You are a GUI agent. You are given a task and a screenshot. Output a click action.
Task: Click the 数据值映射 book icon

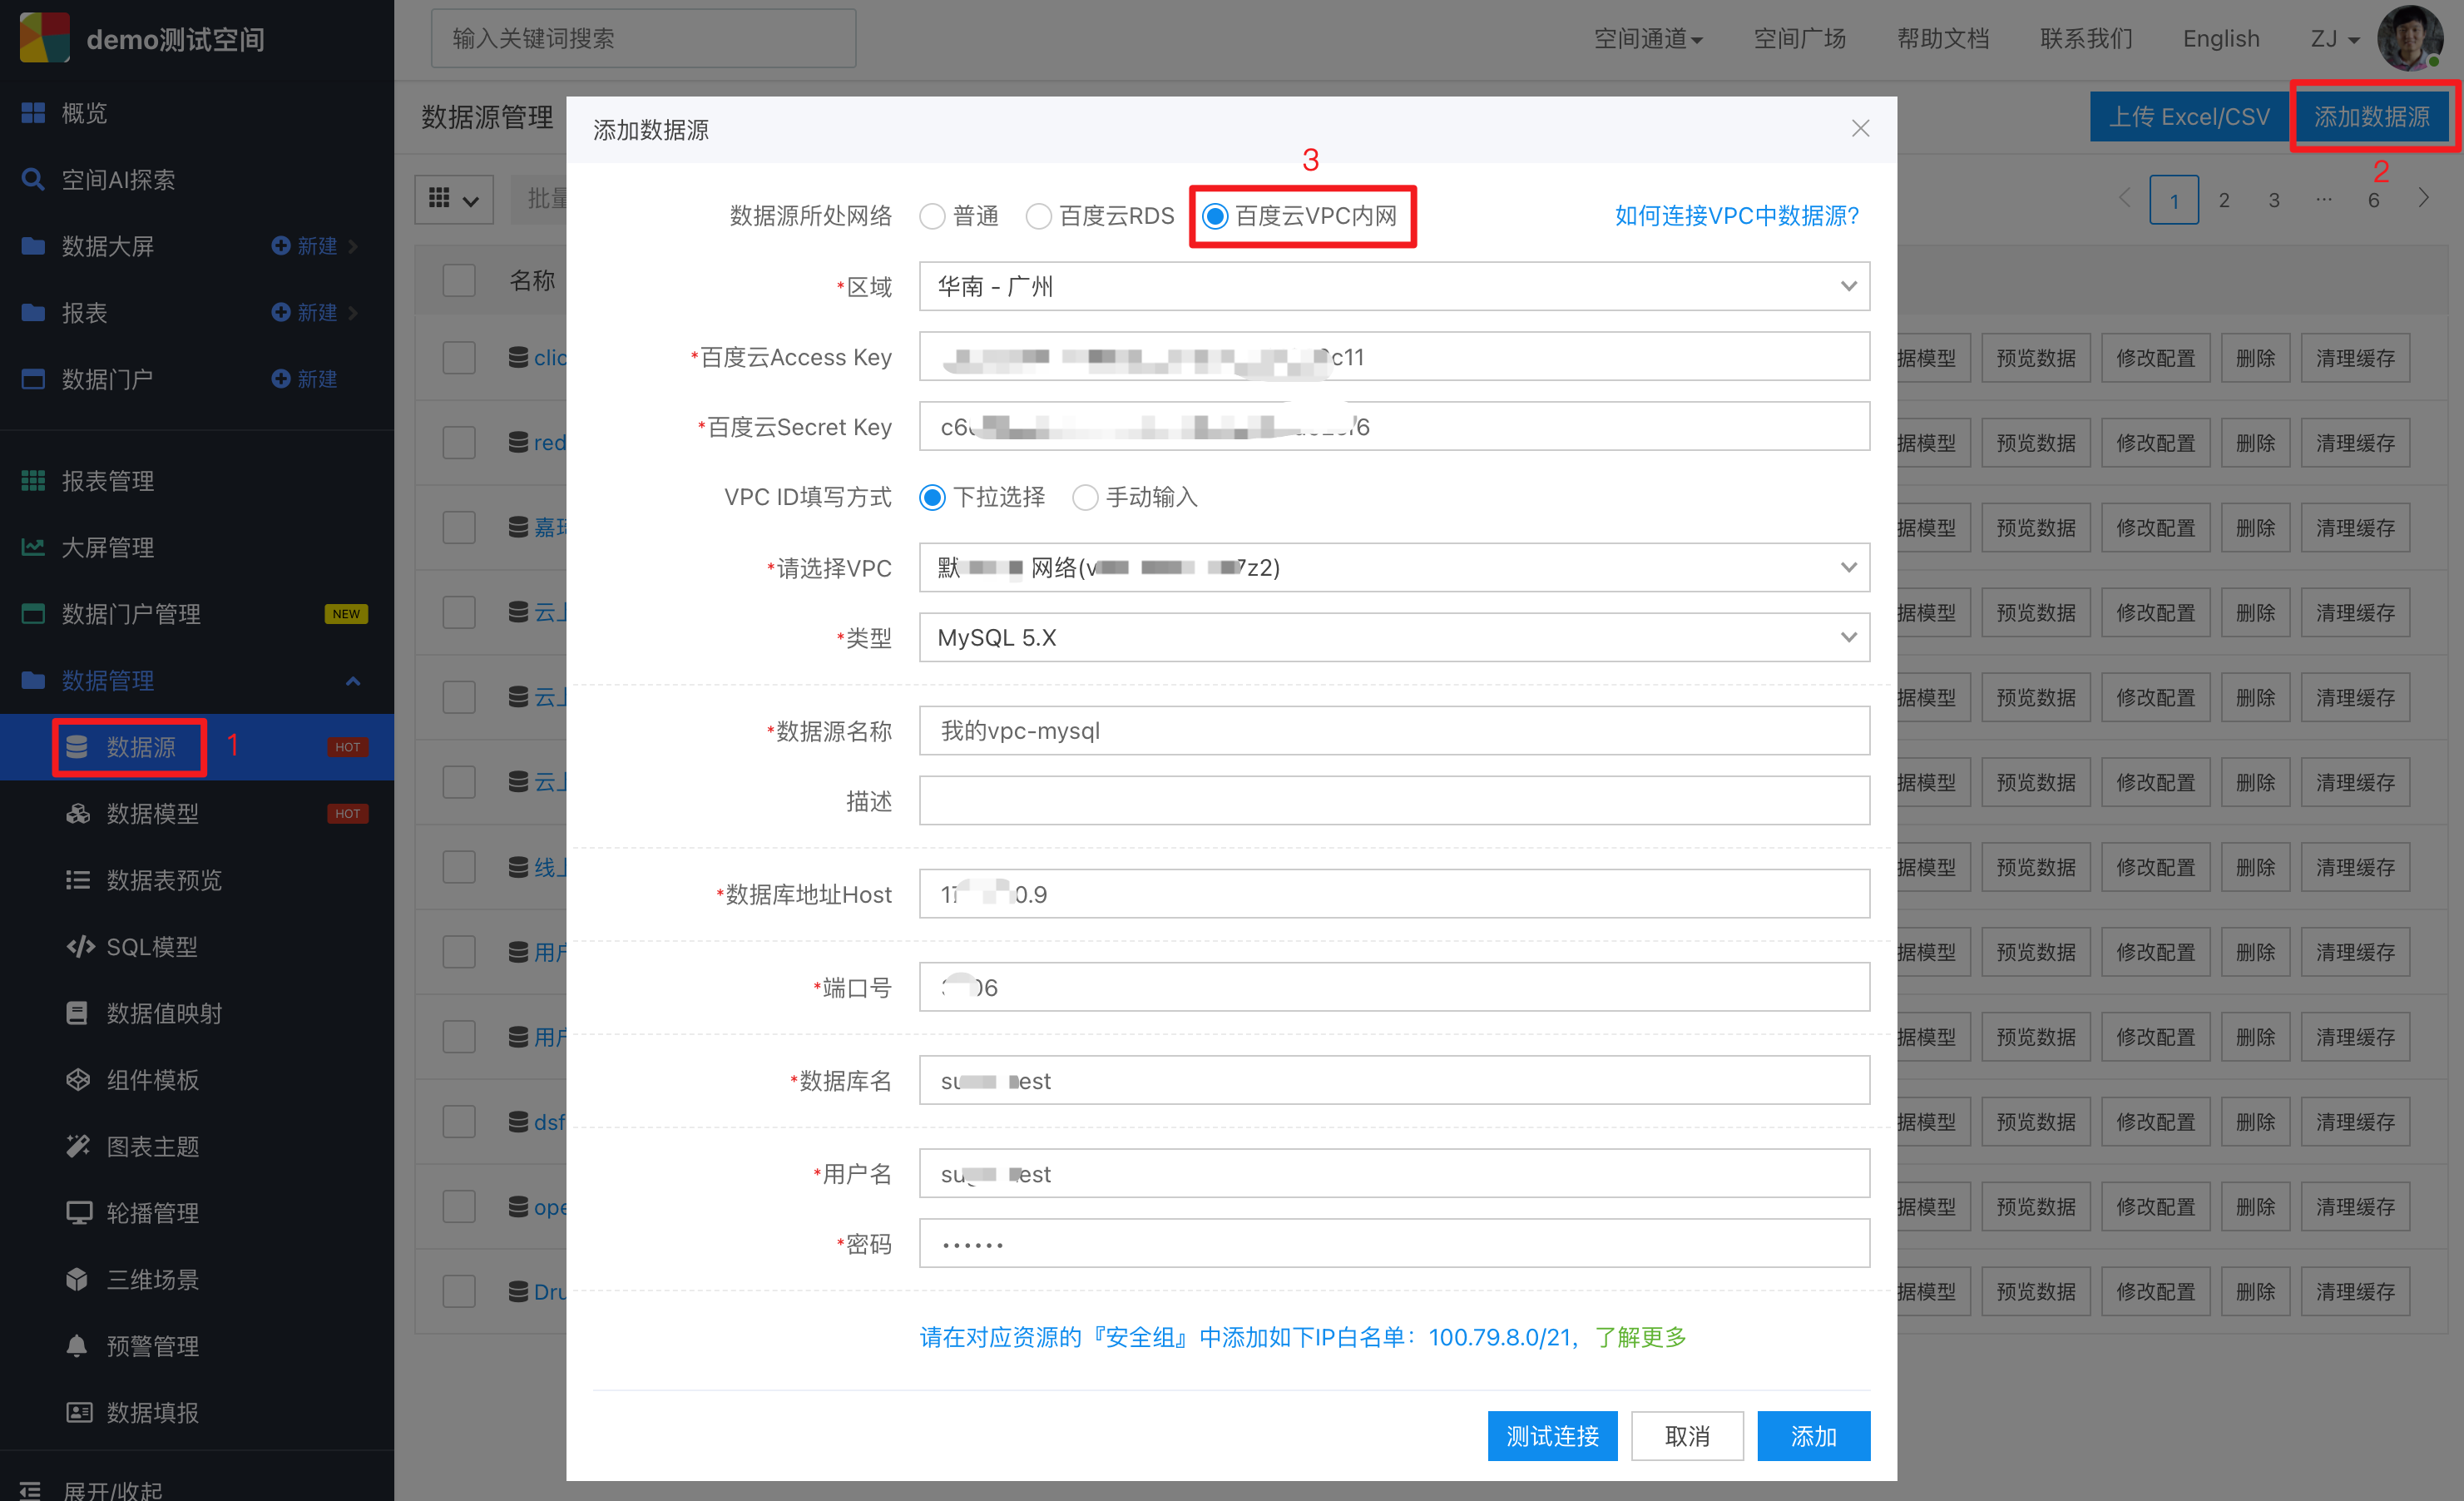[77, 1013]
